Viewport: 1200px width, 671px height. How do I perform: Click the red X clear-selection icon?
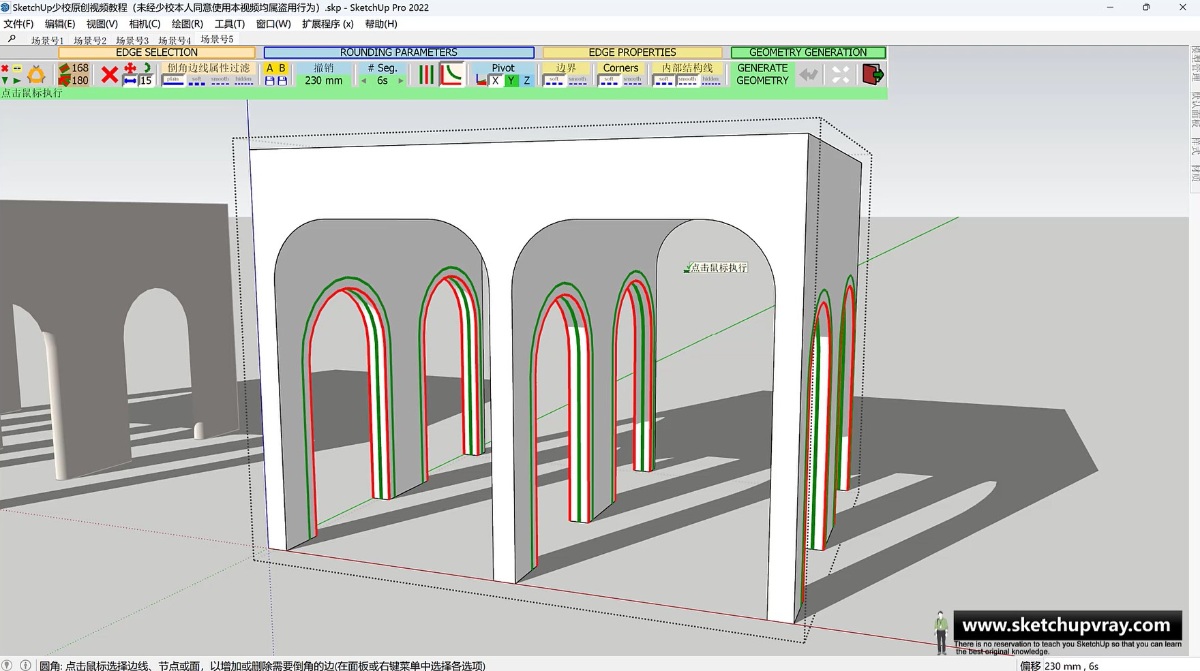click(110, 75)
